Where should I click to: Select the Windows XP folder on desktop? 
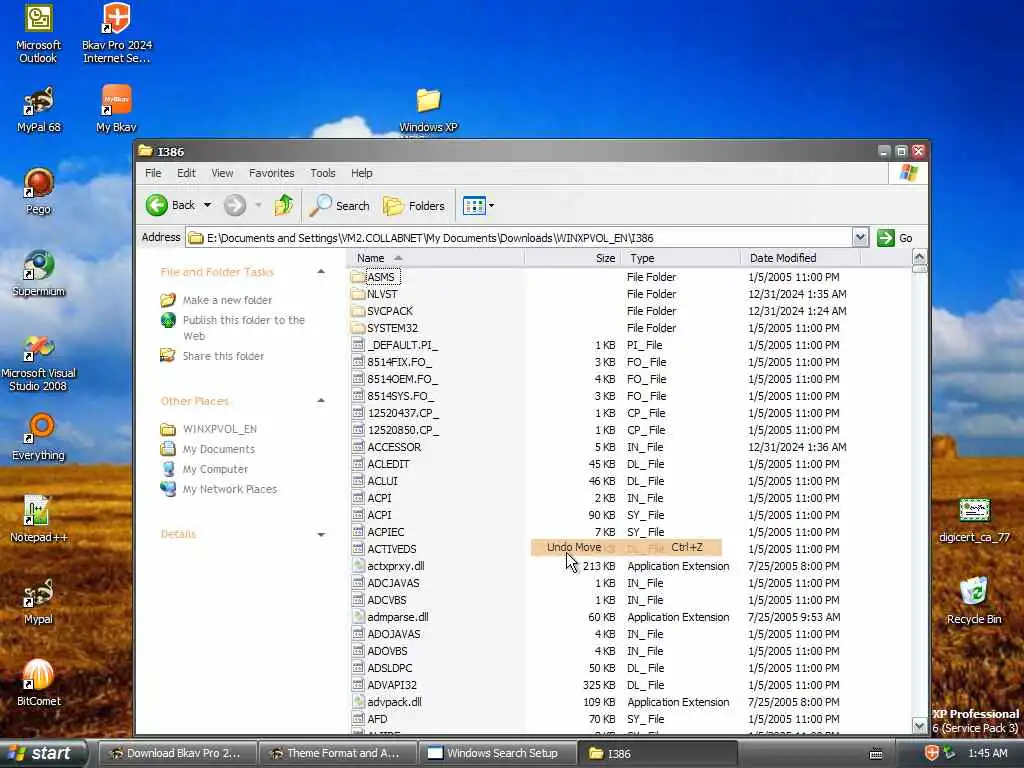tap(428, 109)
